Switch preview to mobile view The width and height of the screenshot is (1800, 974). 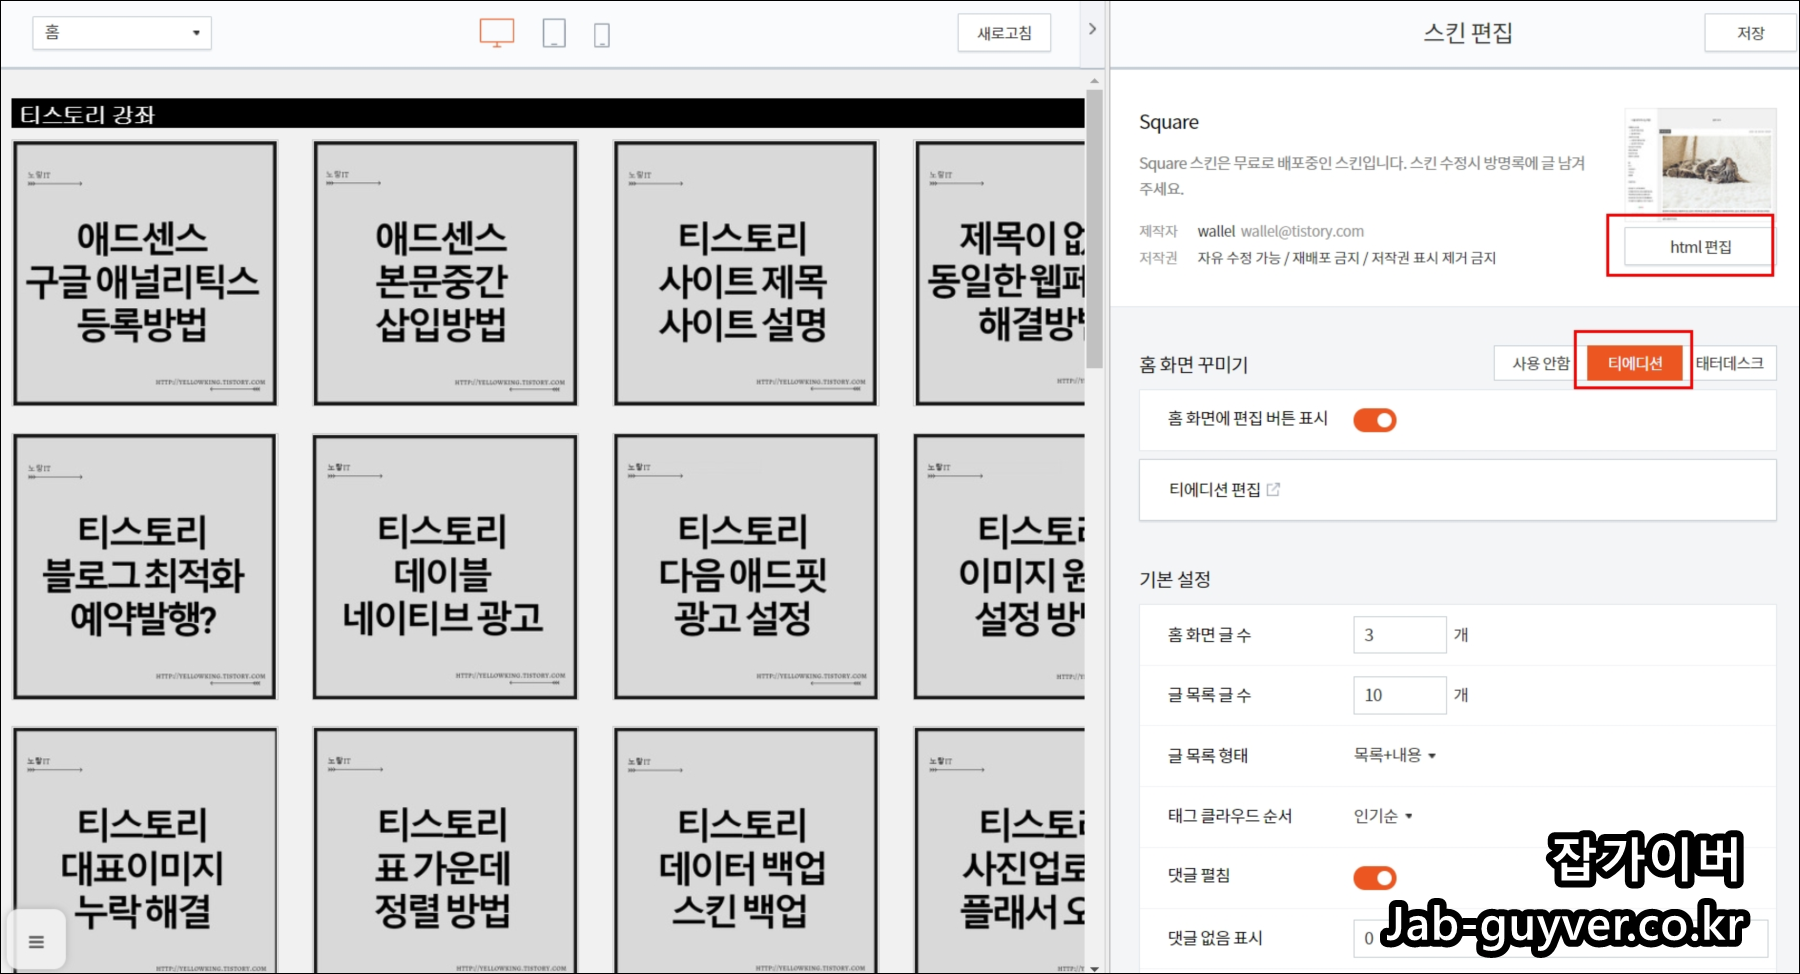tap(602, 32)
